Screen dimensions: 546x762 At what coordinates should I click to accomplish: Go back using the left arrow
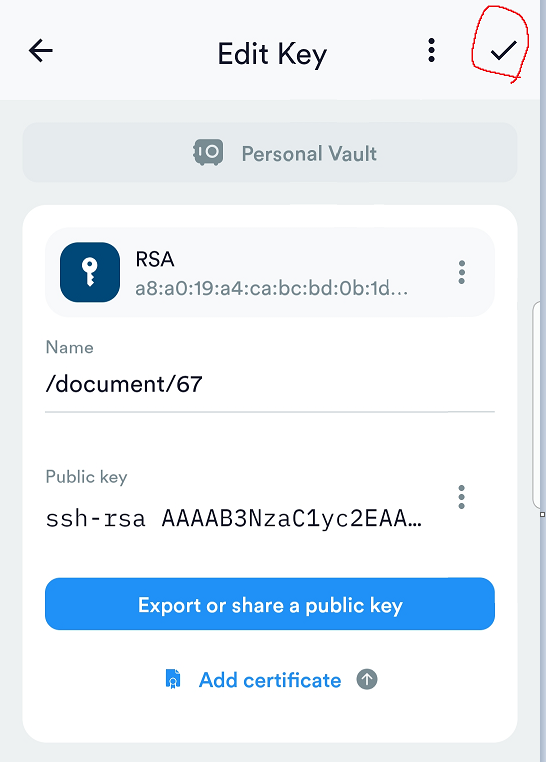tap(41, 51)
